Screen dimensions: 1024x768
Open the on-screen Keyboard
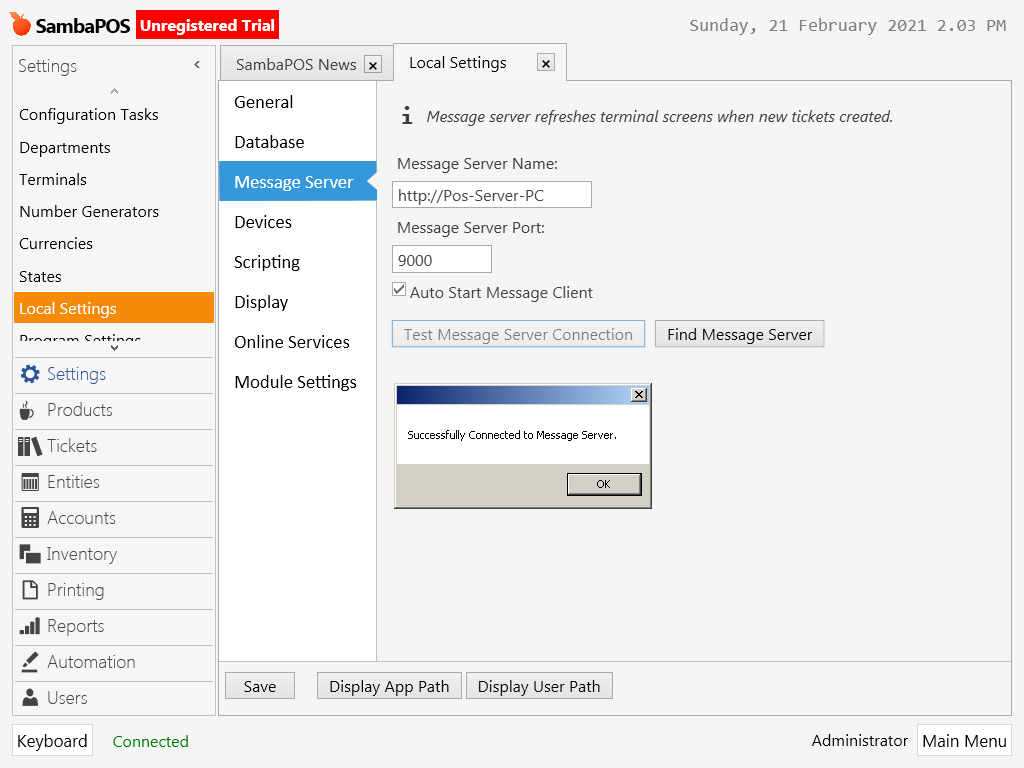[x=52, y=741]
